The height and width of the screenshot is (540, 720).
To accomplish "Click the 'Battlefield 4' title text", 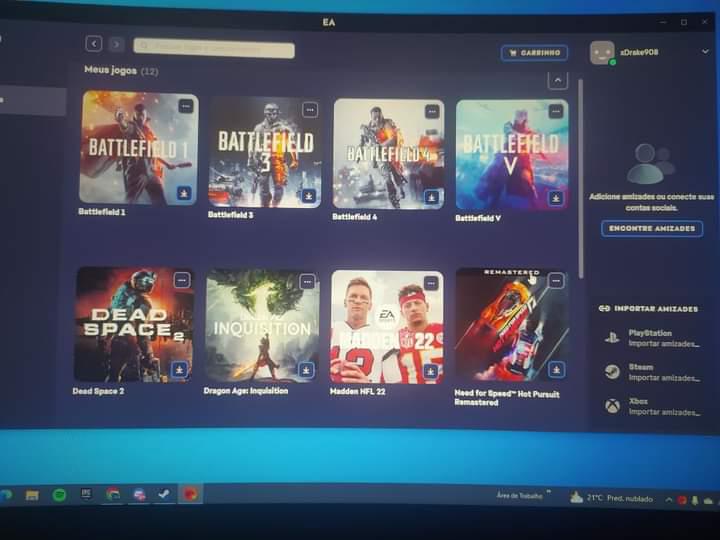I will click(354, 217).
